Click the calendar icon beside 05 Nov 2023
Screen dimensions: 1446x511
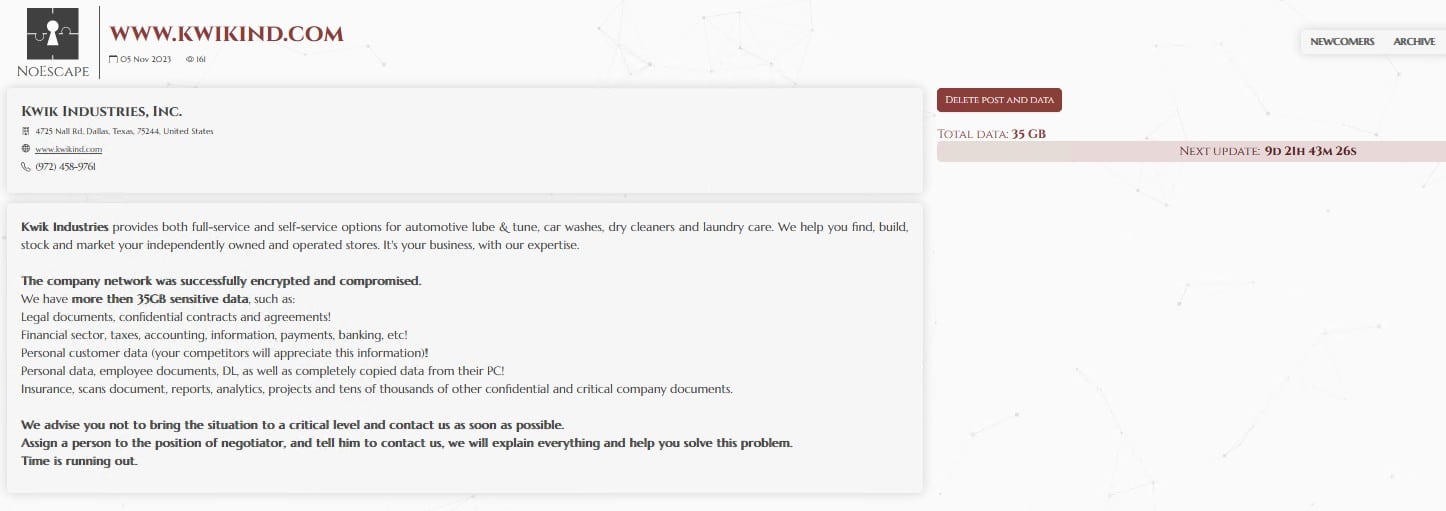click(113, 59)
